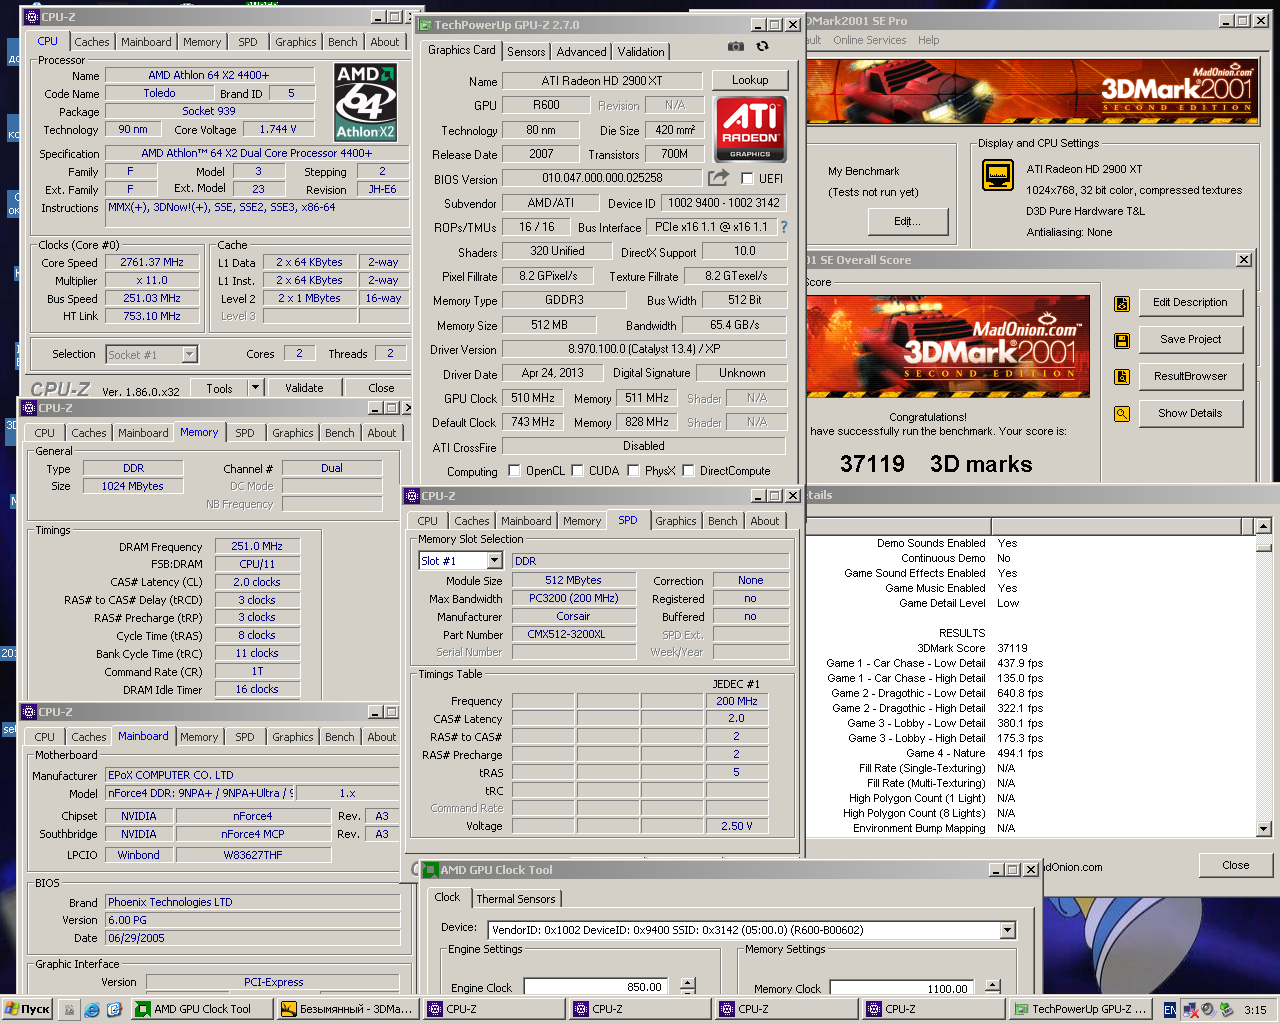Open the Tools dropdown arrow in CPU-Z
1280x1024 pixels.
pyautogui.click(x=255, y=388)
